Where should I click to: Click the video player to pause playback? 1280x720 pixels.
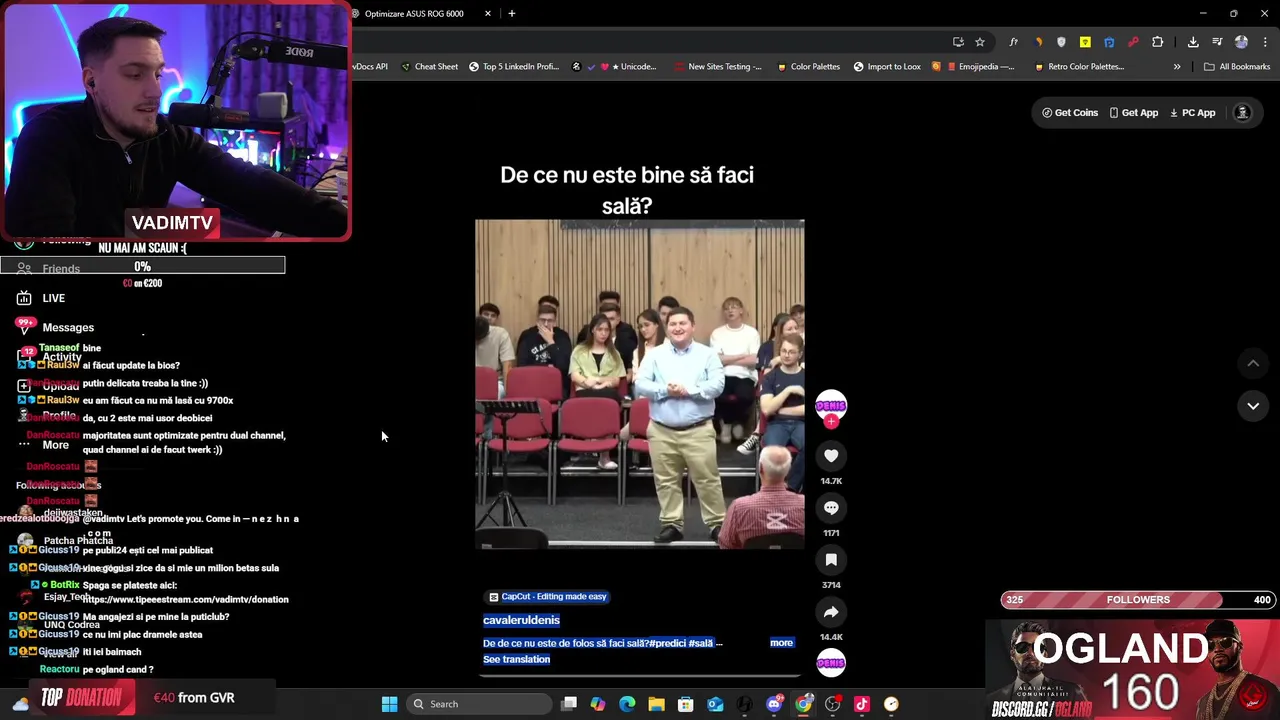click(639, 384)
